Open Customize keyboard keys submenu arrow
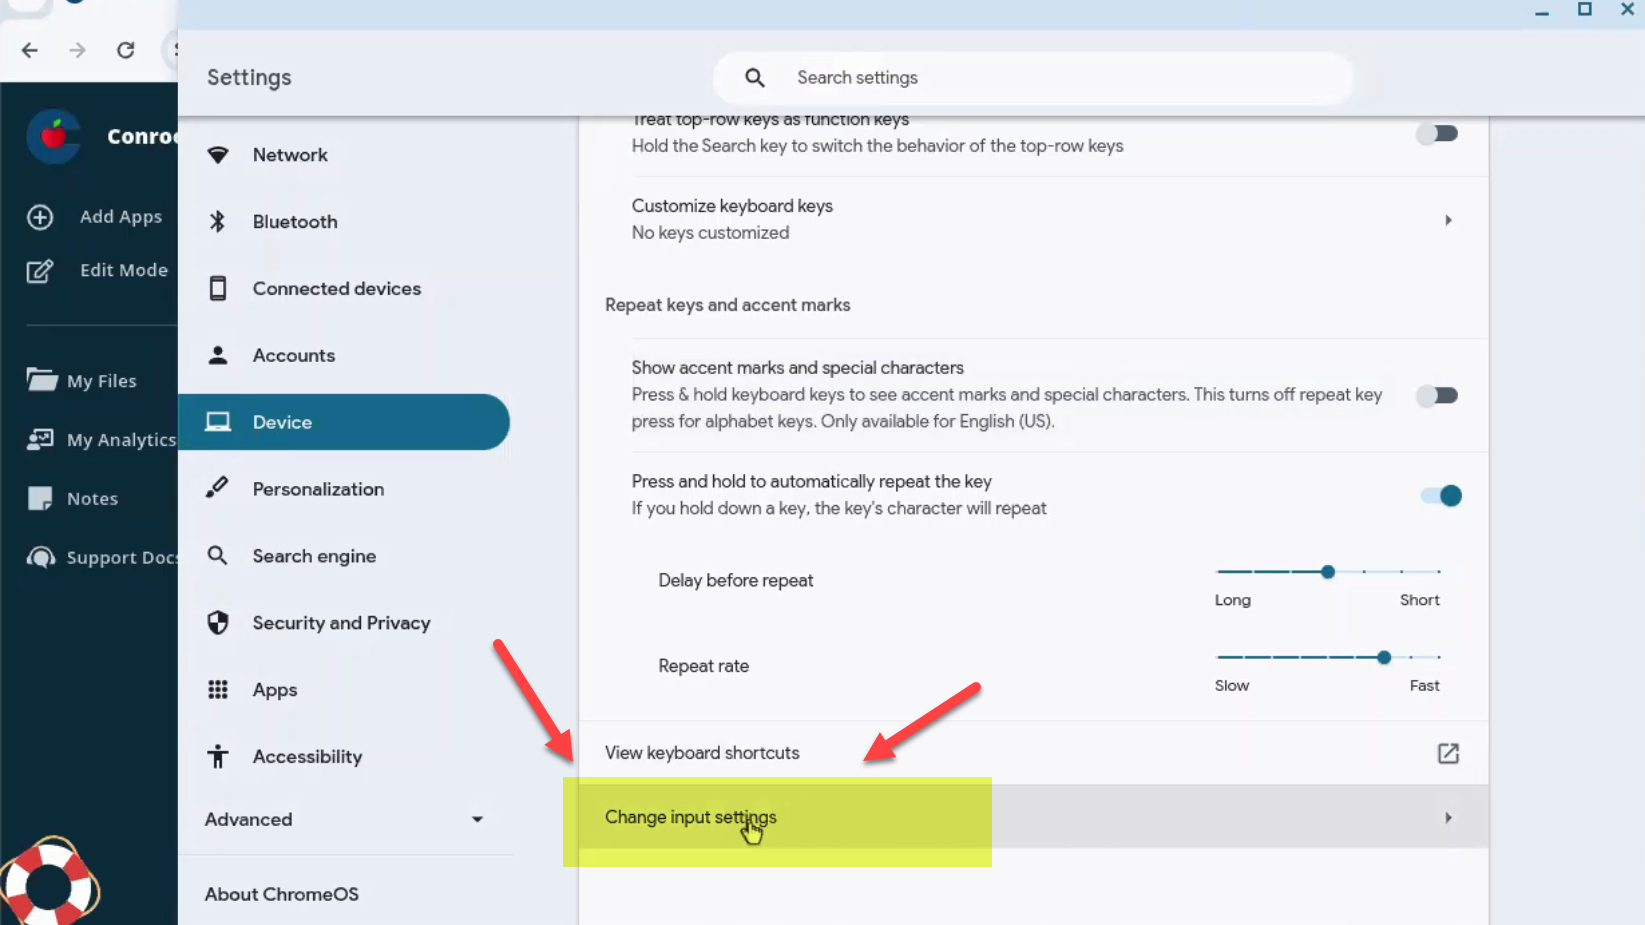The width and height of the screenshot is (1645, 925). point(1447,220)
